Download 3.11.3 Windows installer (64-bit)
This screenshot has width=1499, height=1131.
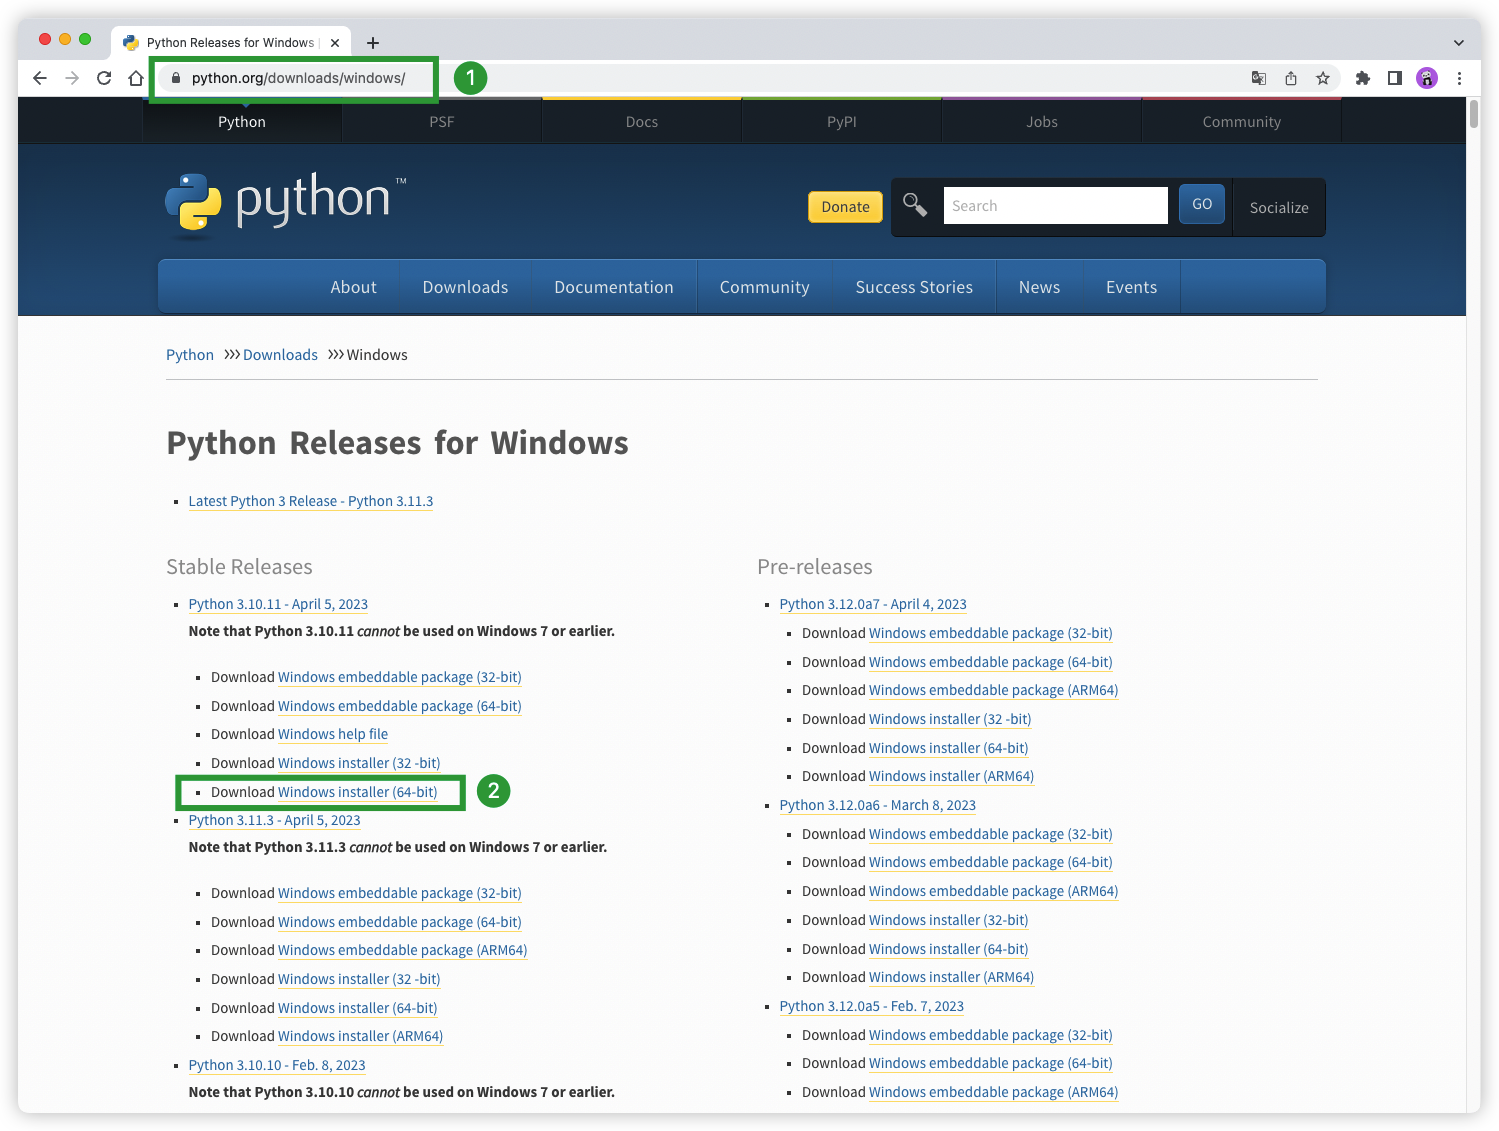click(x=358, y=1008)
